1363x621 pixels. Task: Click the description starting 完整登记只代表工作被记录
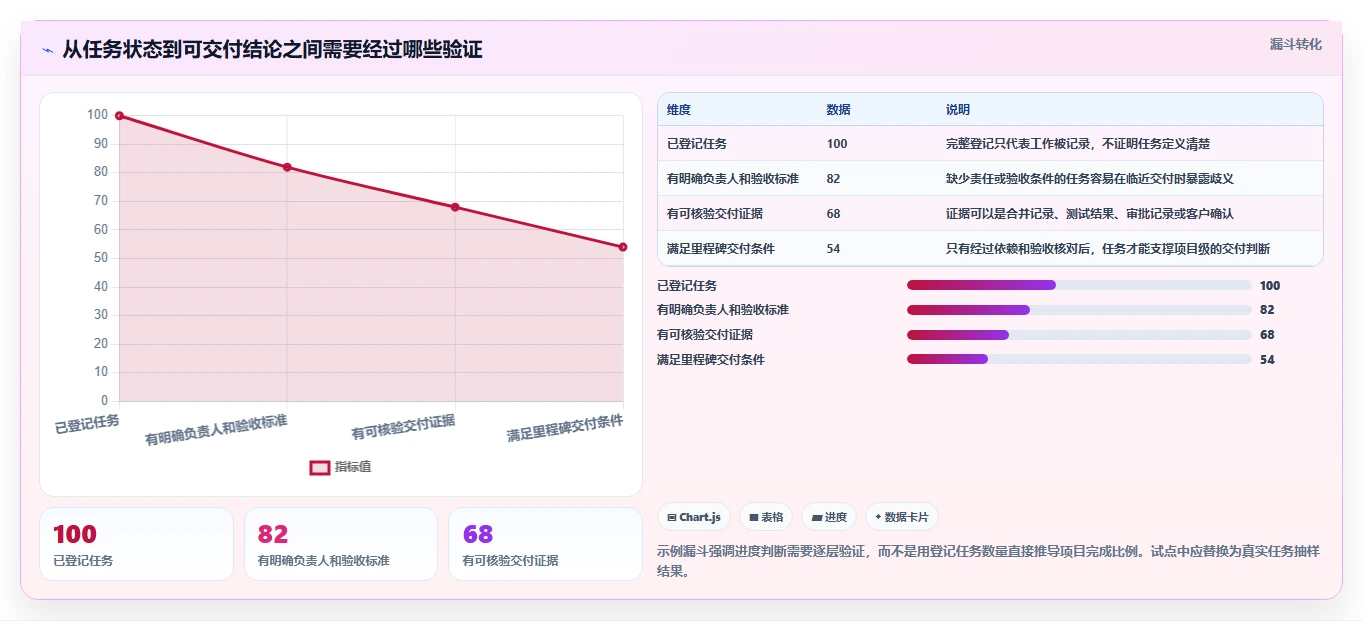[1079, 144]
